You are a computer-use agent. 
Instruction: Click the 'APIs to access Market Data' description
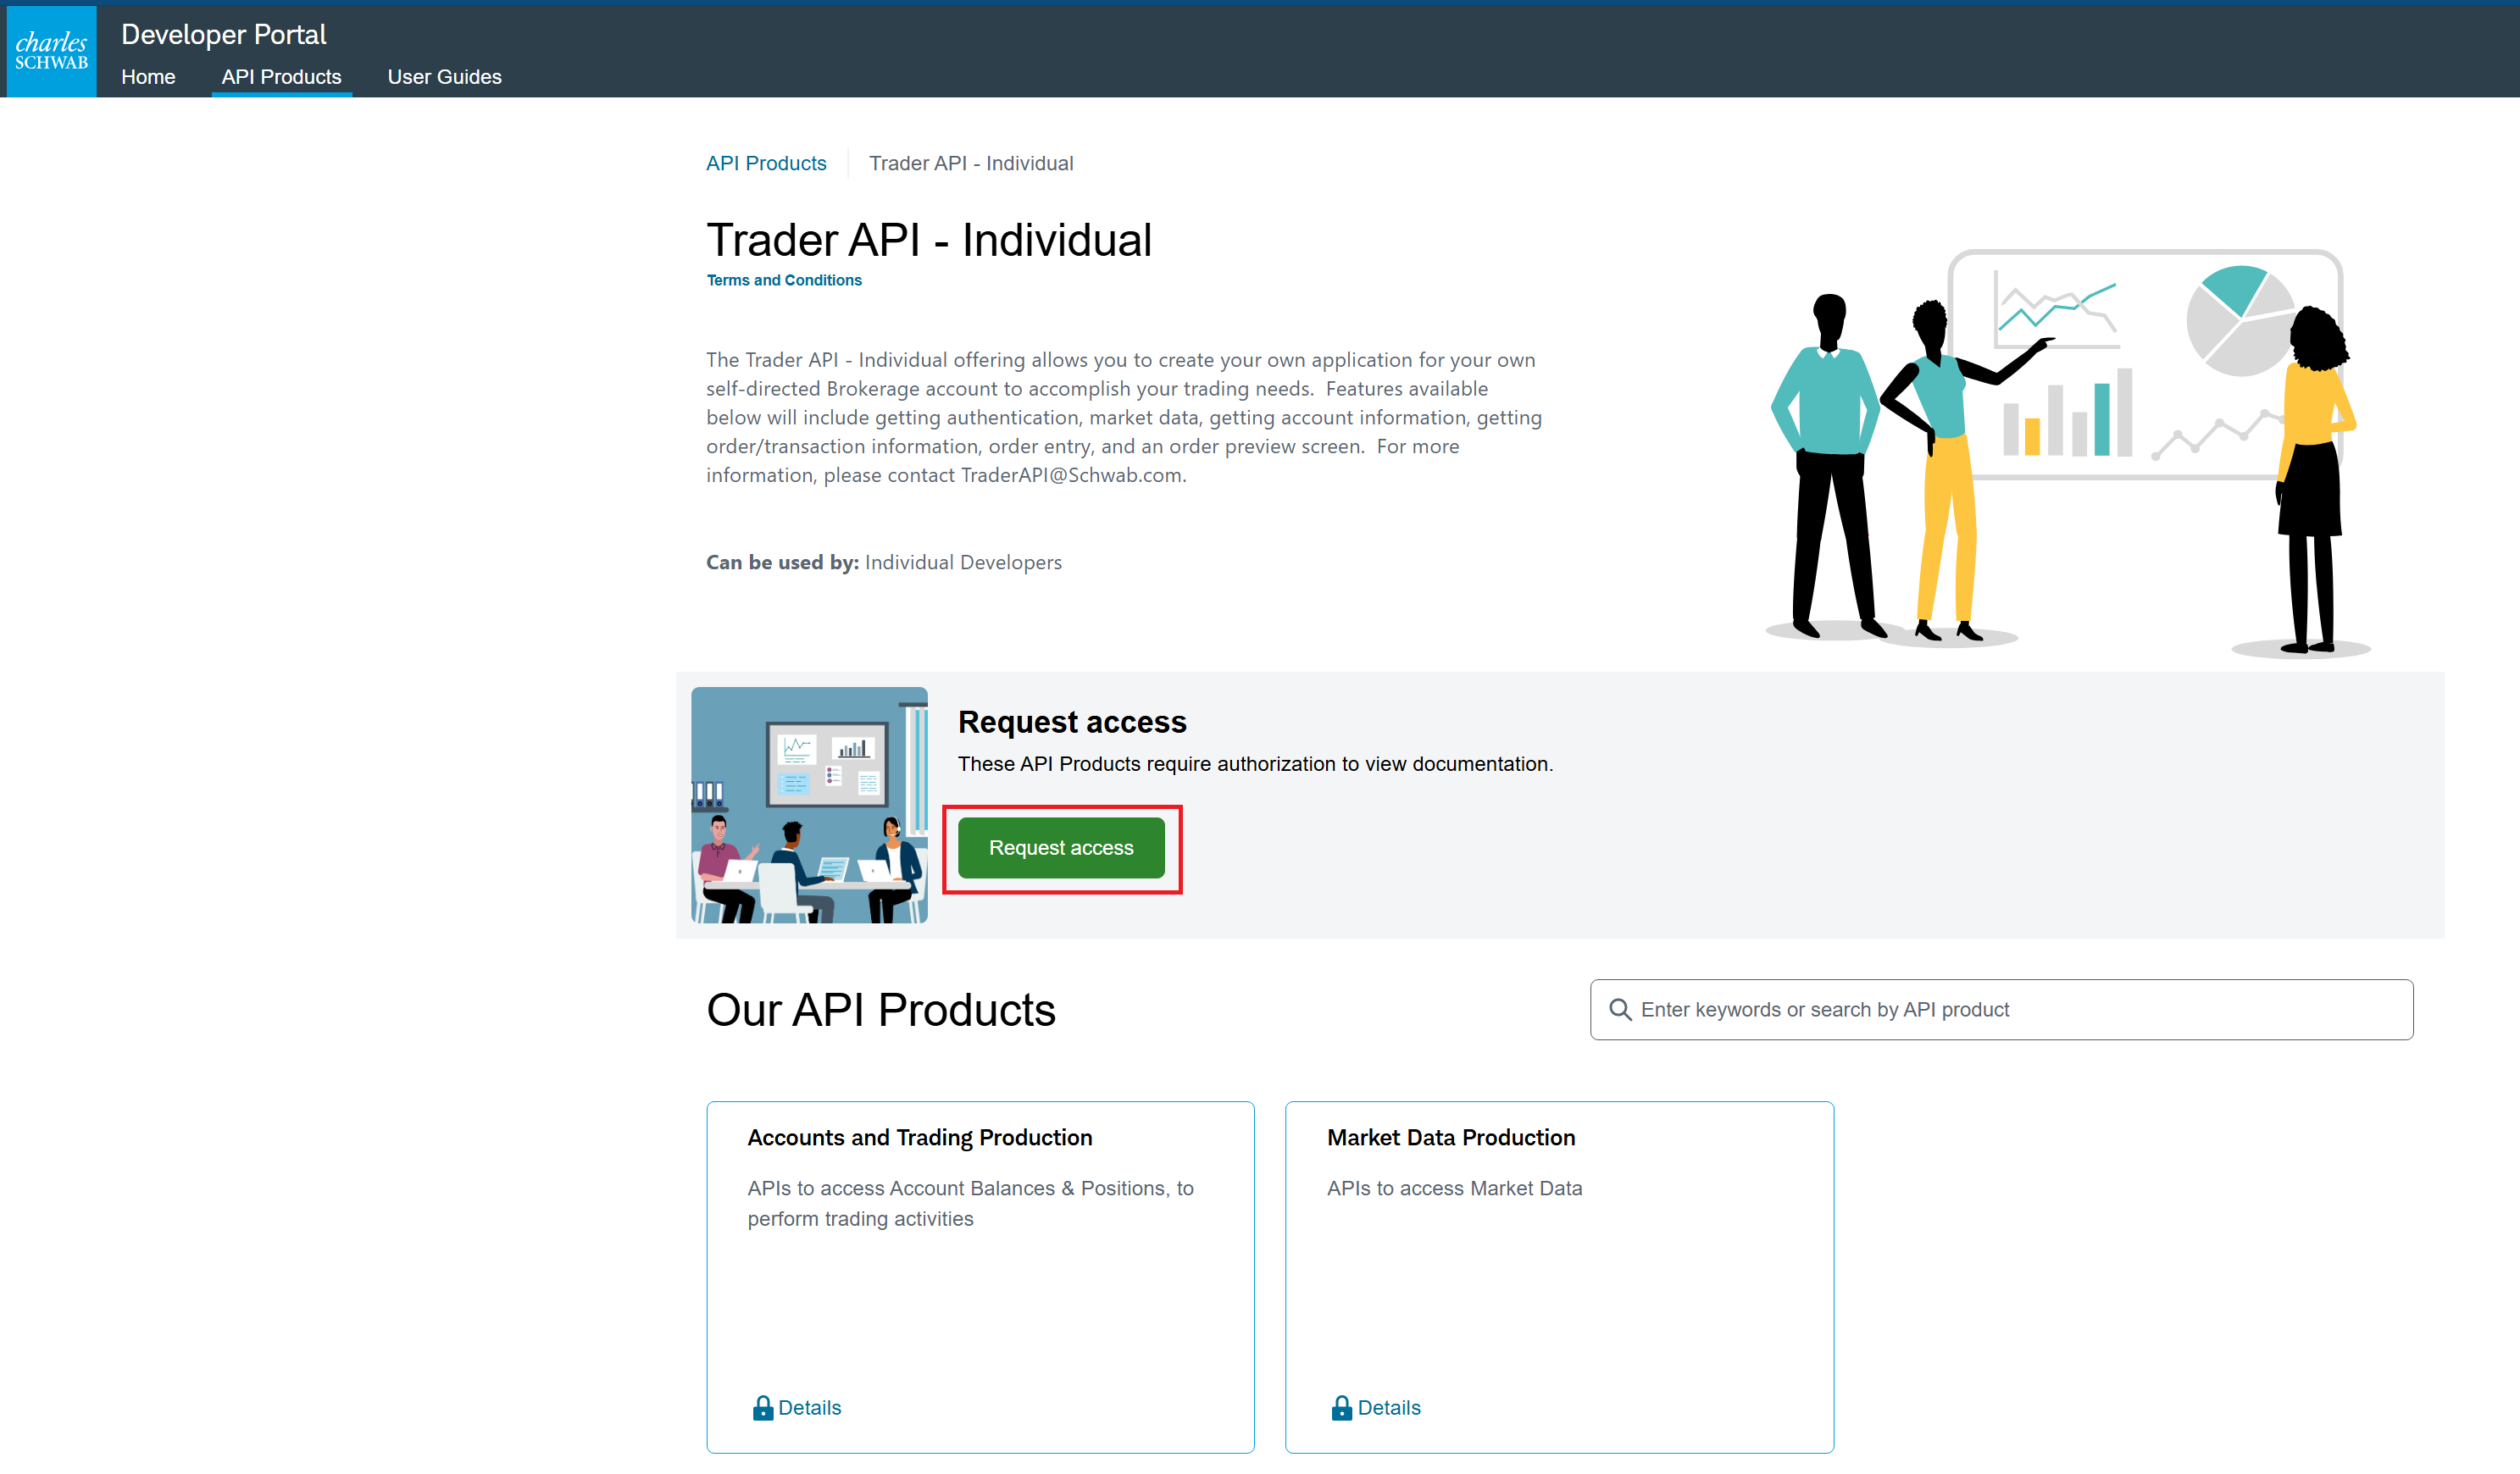tap(1455, 1188)
